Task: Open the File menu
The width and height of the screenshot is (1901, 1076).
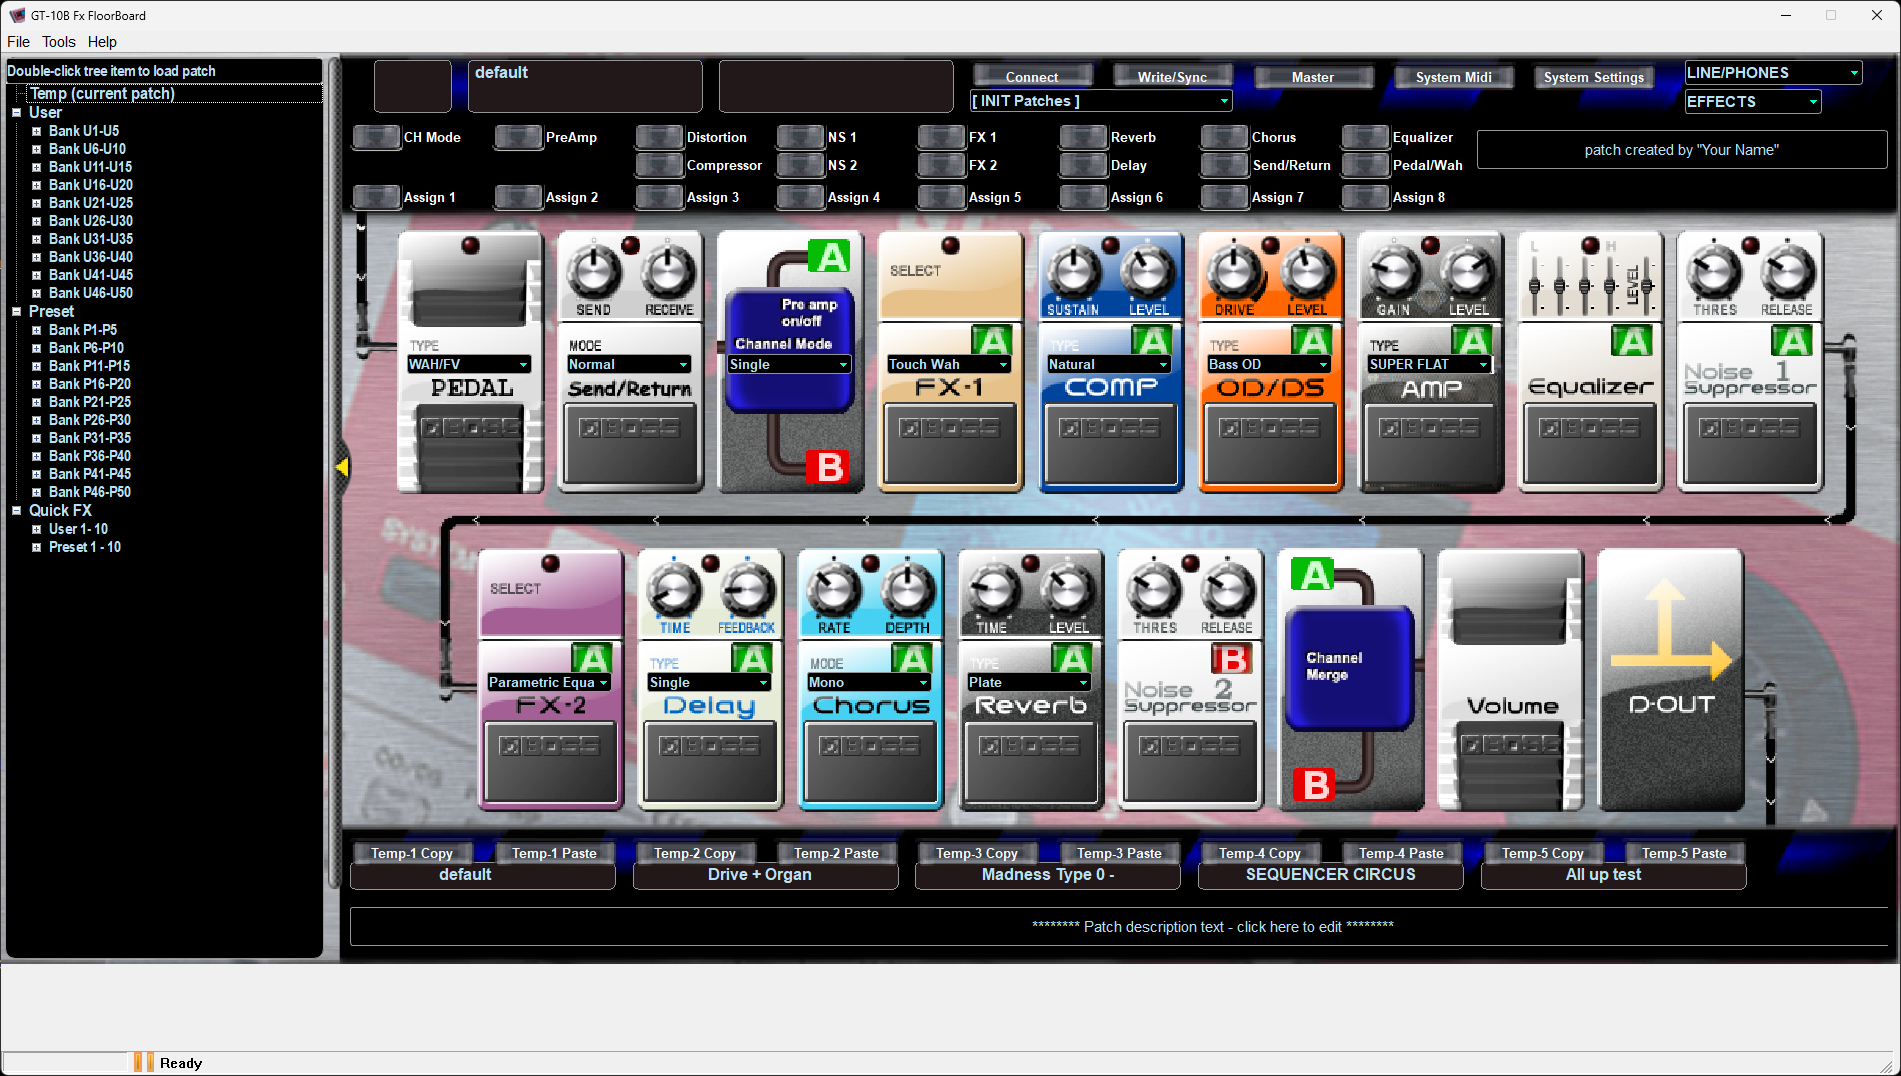Action: pyautogui.click(x=18, y=42)
